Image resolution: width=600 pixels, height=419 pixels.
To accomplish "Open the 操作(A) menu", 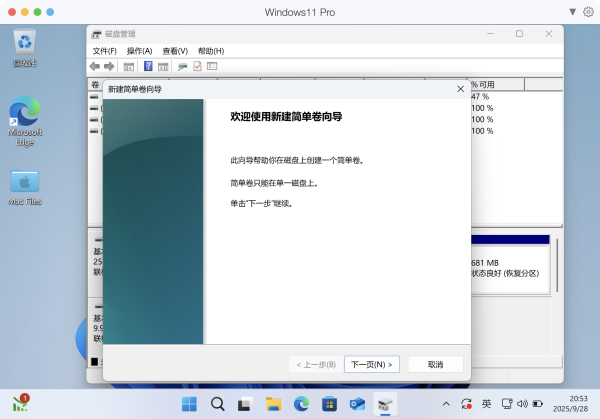I will coord(139,51).
